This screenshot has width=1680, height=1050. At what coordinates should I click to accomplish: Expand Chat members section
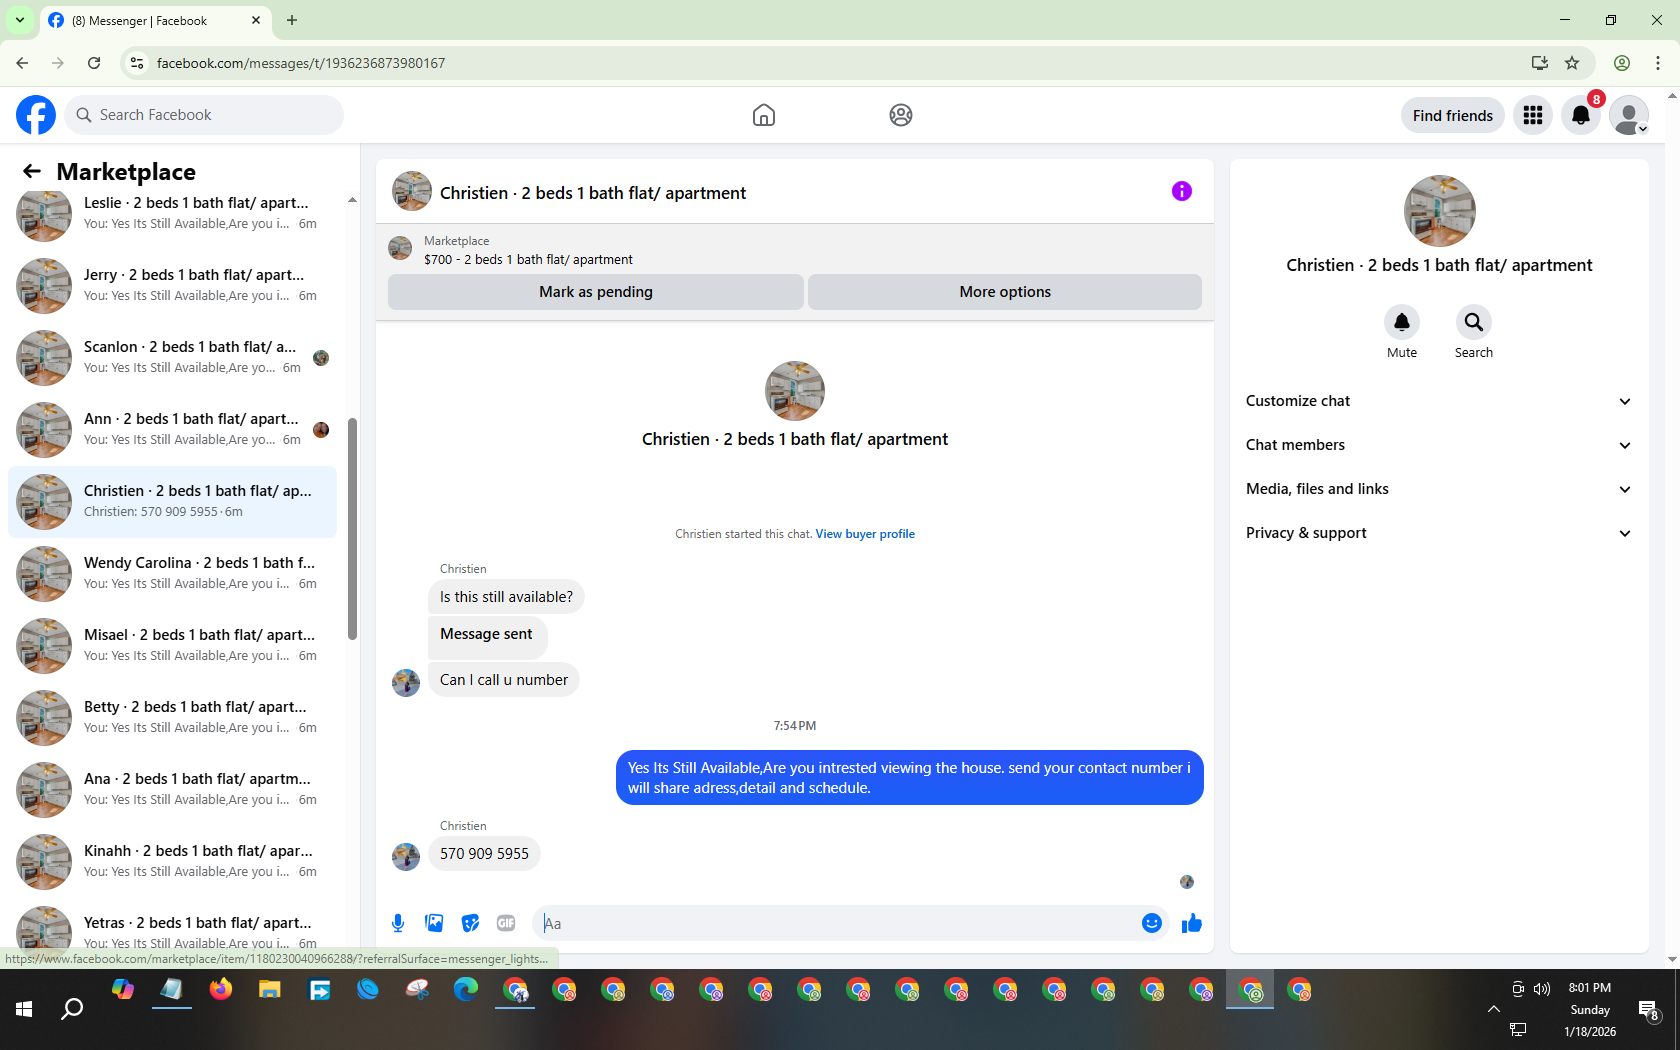click(x=1438, y=445)
